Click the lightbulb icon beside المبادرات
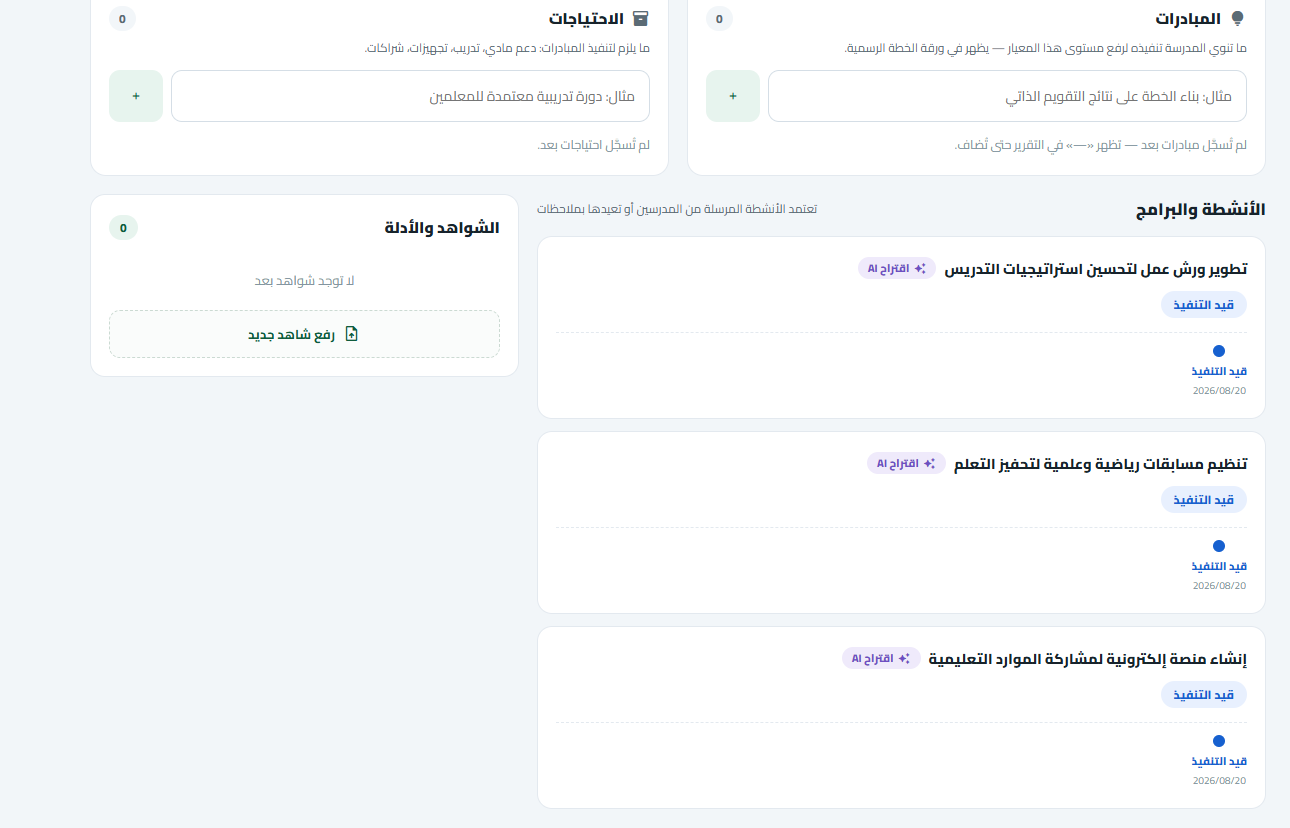The width and height of the screenshot is (1290, 828). [1238, 19]
